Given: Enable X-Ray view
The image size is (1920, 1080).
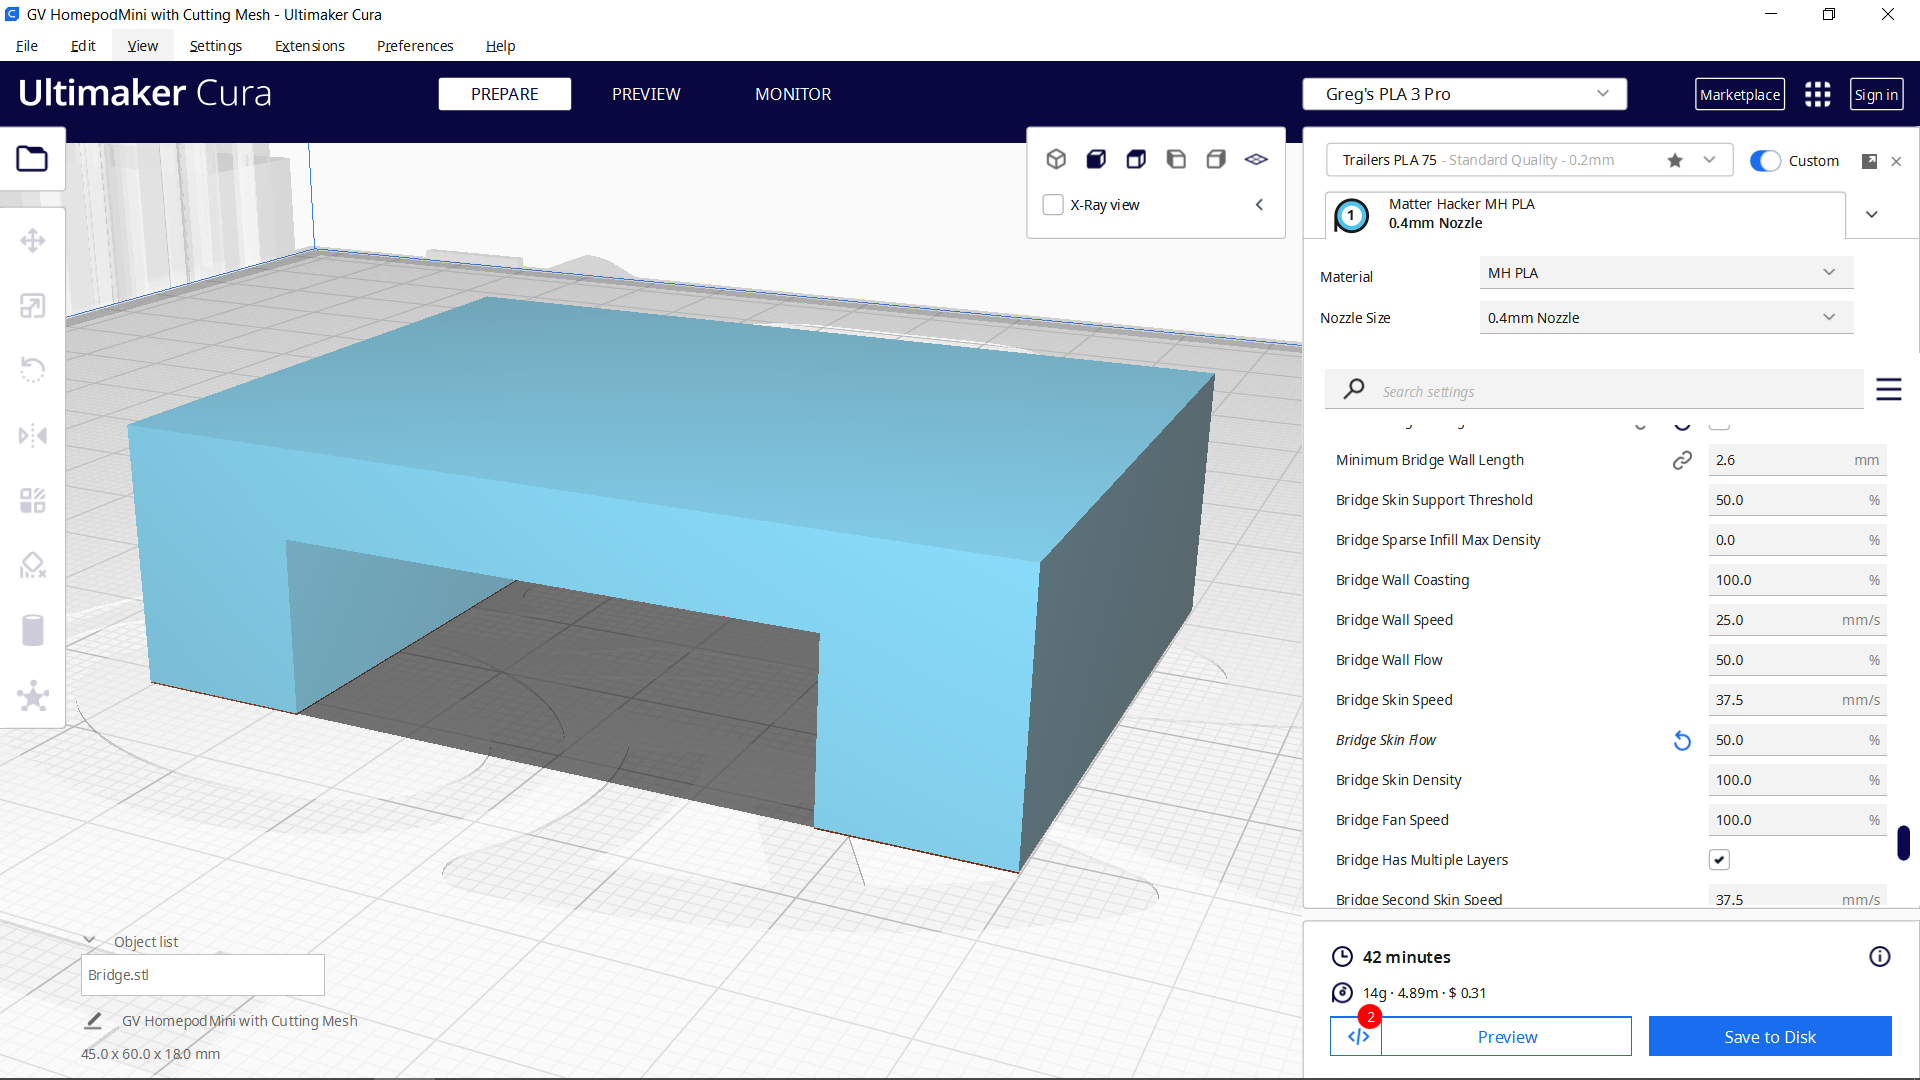Looking at the screenshot, I should [1052, 204].
